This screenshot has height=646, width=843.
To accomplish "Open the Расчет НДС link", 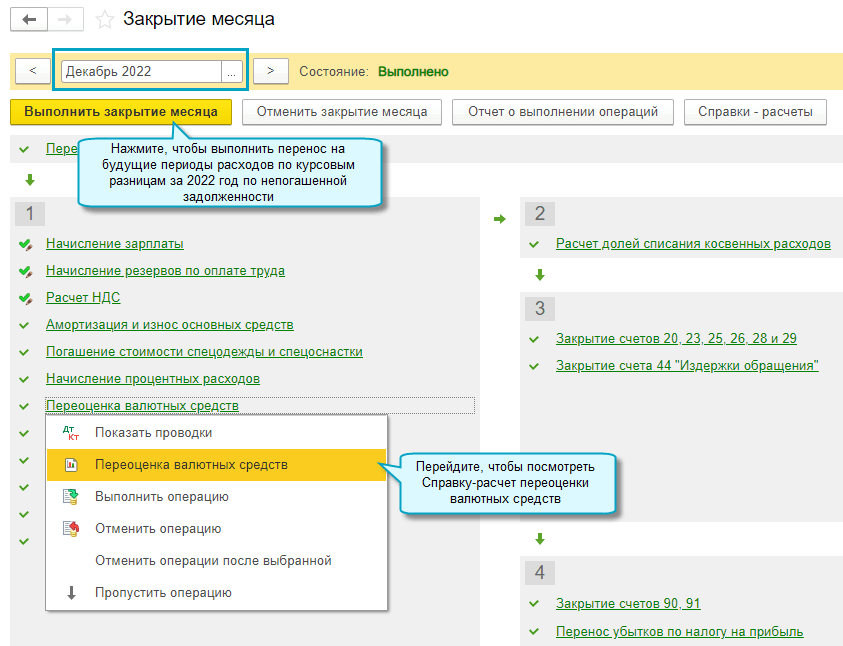I will [83, 297].
